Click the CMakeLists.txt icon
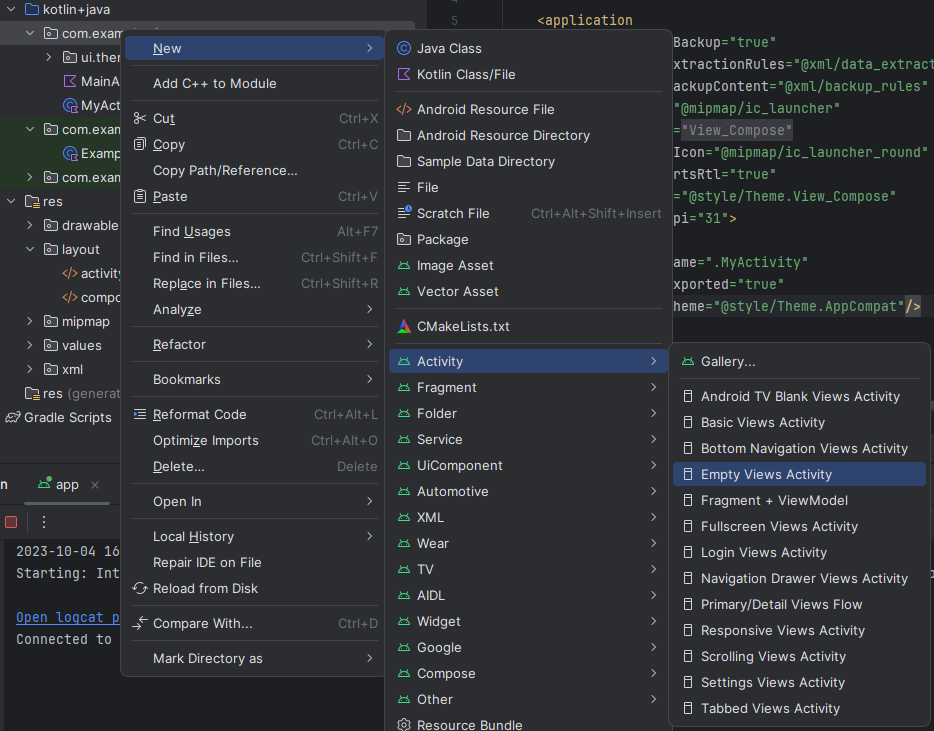Screen dimensions: 934x731 pos(404,326)
